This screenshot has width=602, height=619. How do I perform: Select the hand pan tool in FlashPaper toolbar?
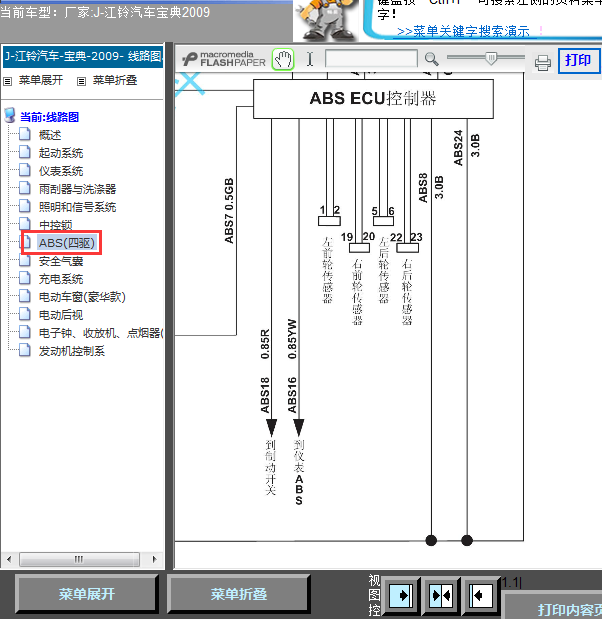coord(283,60)
